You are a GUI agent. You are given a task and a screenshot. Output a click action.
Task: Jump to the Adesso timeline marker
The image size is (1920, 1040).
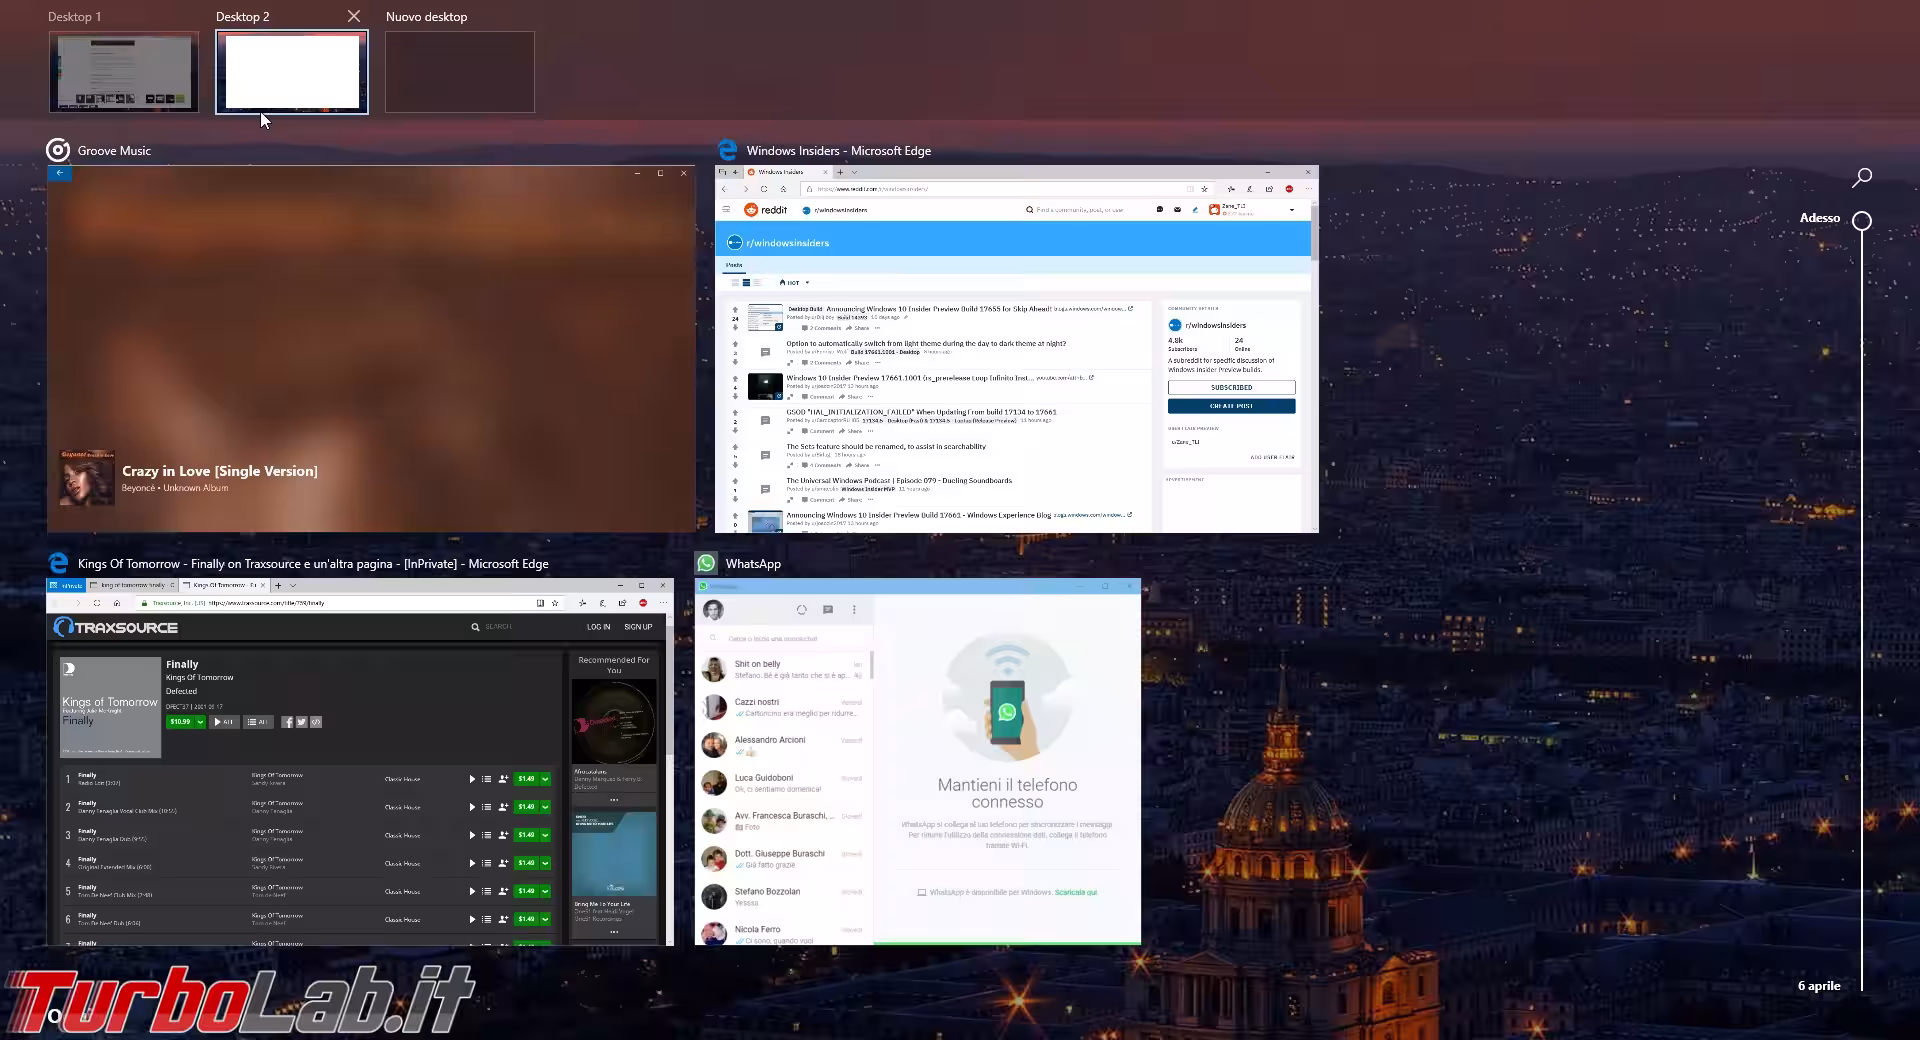click(x=1861, y=221)
